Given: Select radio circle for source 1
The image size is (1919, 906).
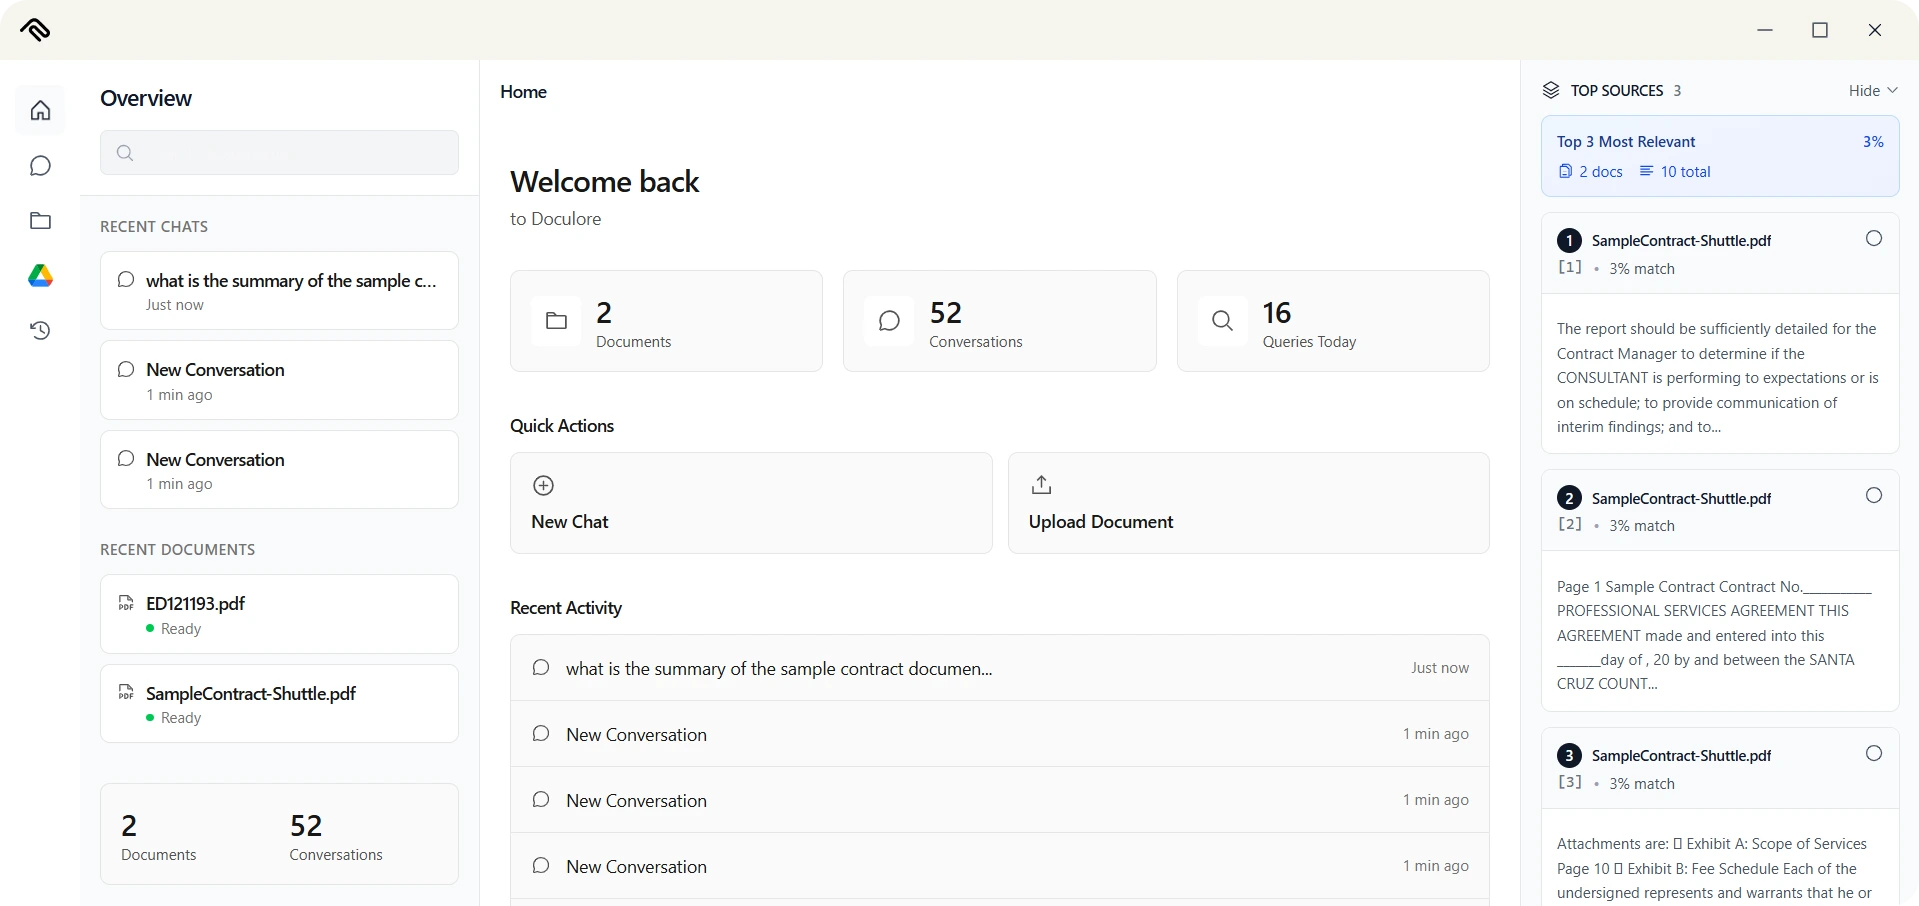Looking at the screenshot, I should [x=1873, y=239].
